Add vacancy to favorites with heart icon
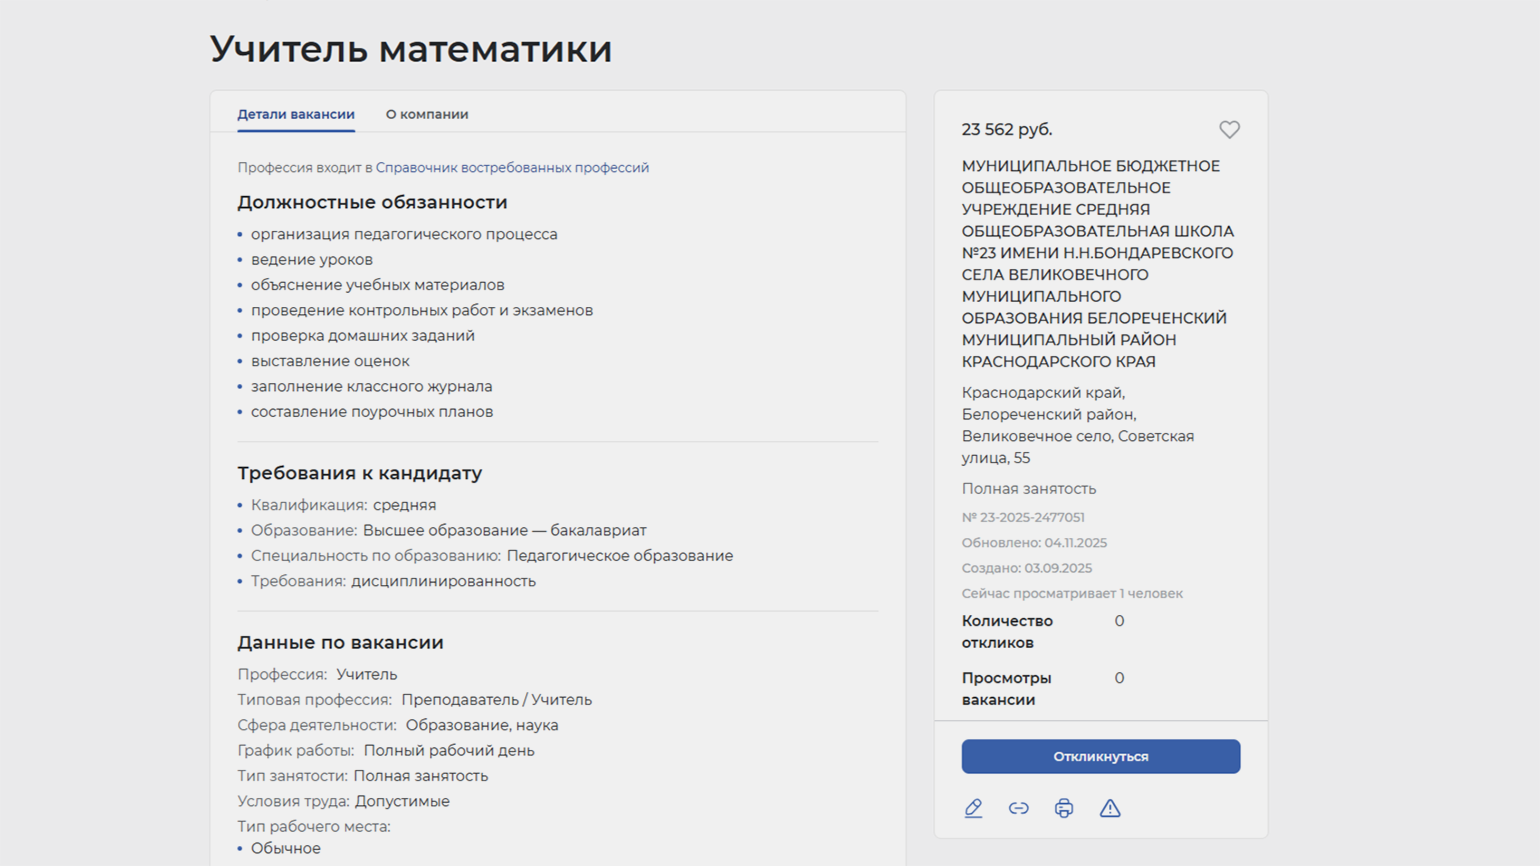 tap(1229, 130)
